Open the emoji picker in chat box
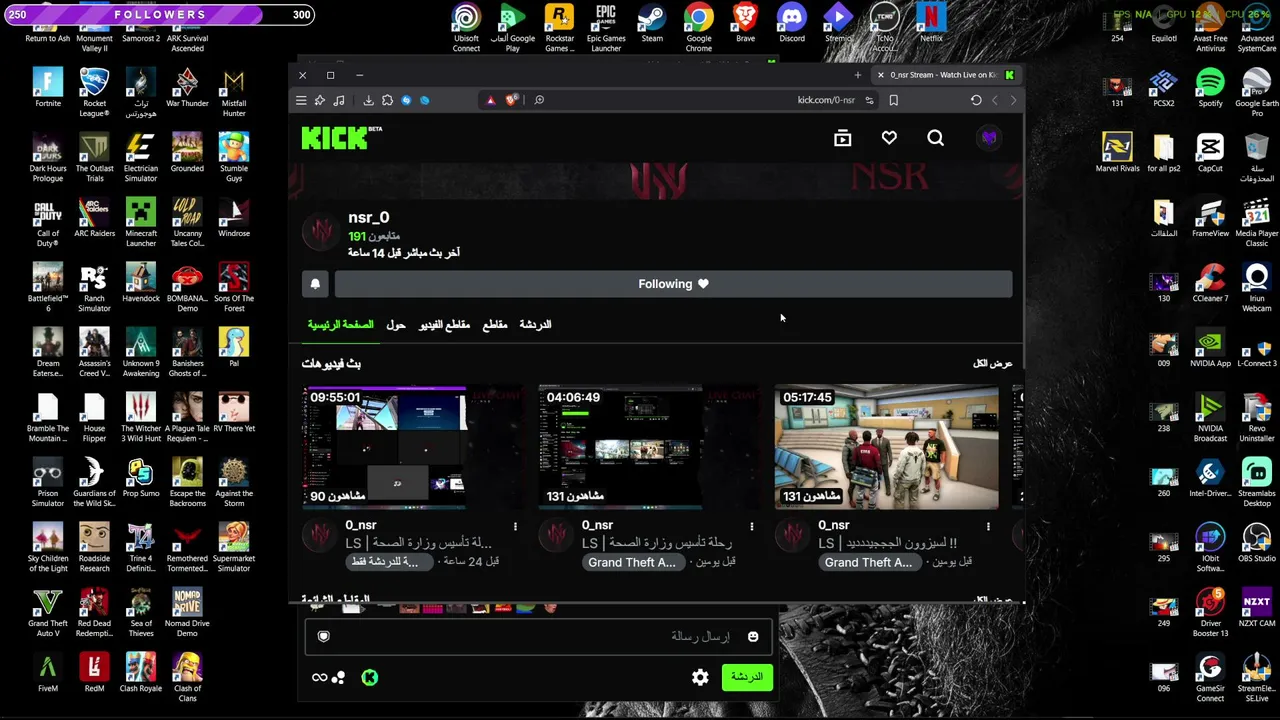The image size is (1280, 720). [x=753, y=637]
